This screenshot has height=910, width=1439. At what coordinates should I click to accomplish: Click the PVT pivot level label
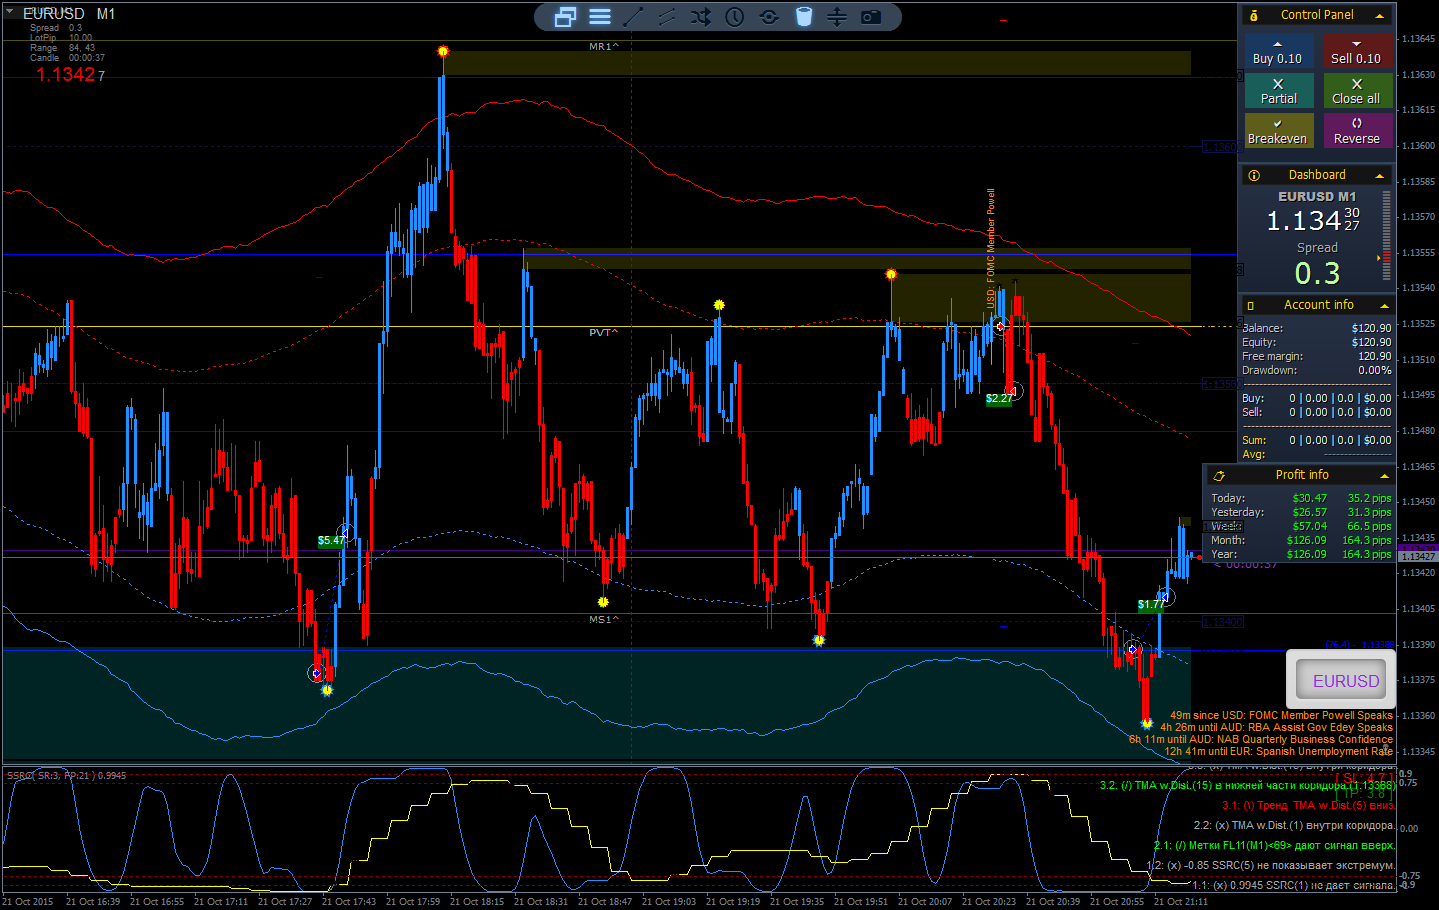[603, 333]
